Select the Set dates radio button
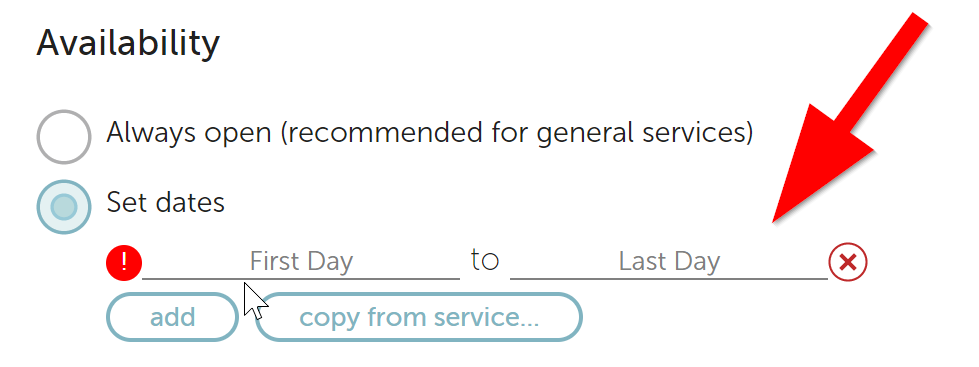Screen dimensions: 979x367 (64, 207)
